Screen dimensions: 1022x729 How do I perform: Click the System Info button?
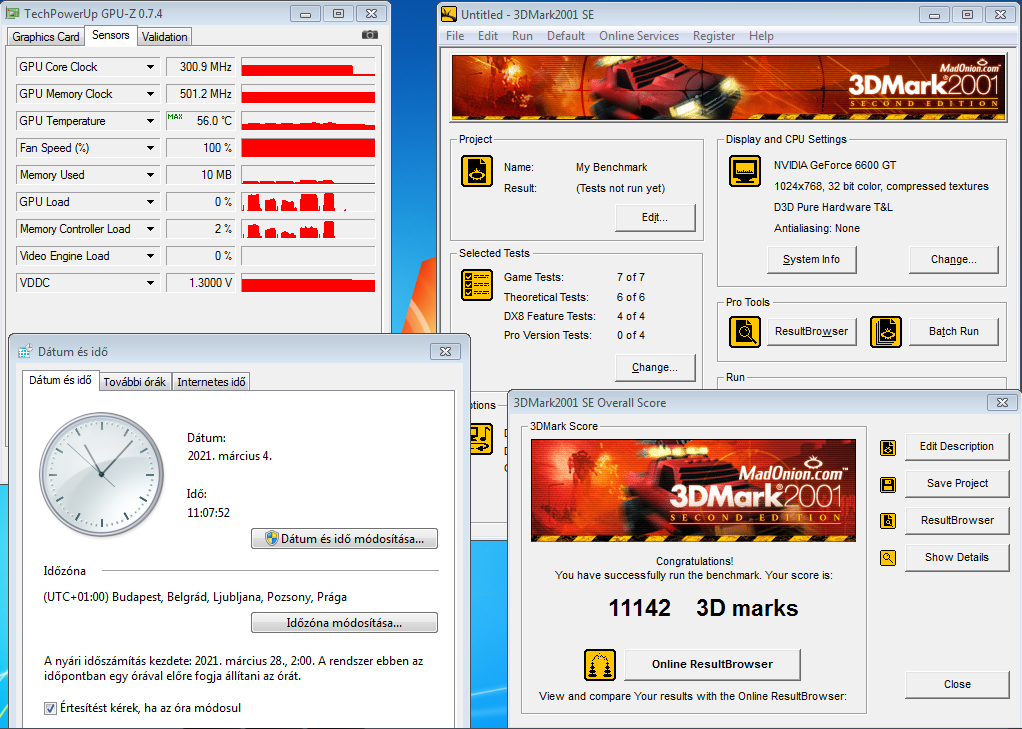tap(811, 260)
